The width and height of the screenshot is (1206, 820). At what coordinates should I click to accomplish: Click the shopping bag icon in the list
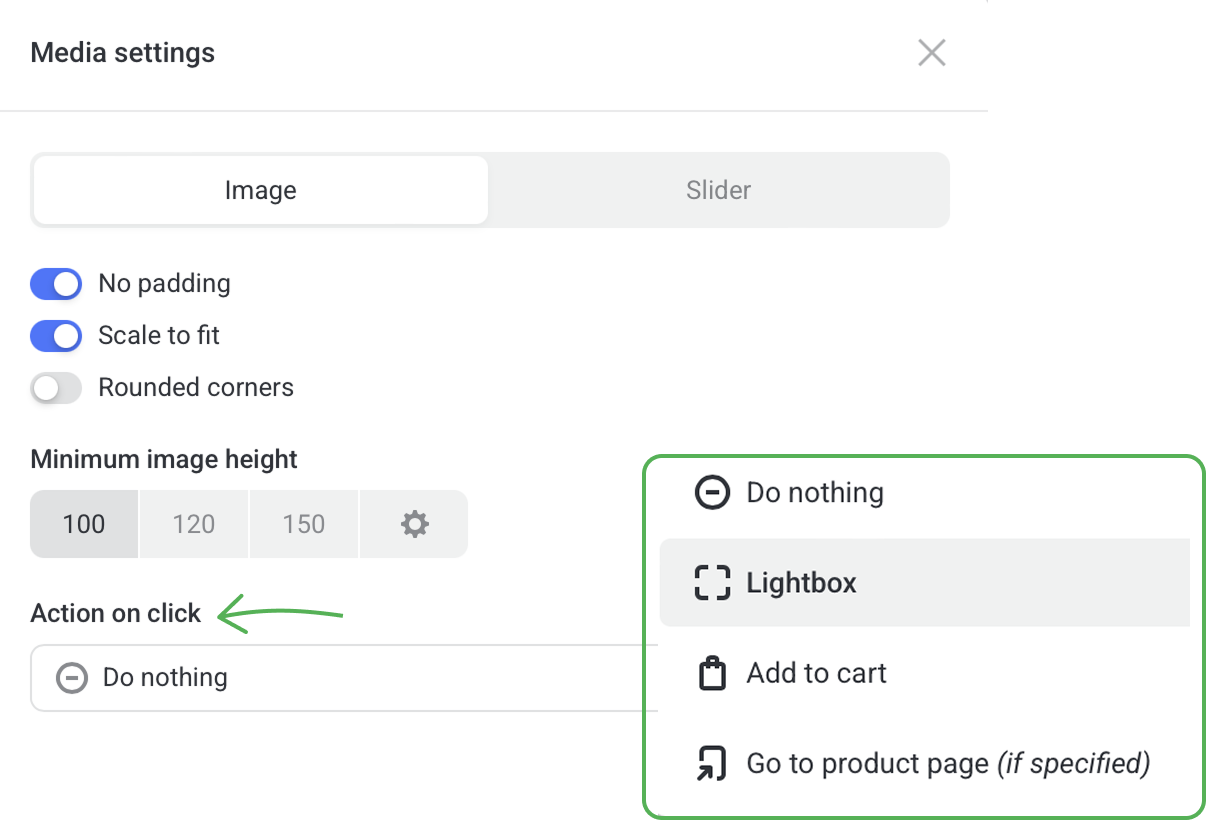point(712,674)
